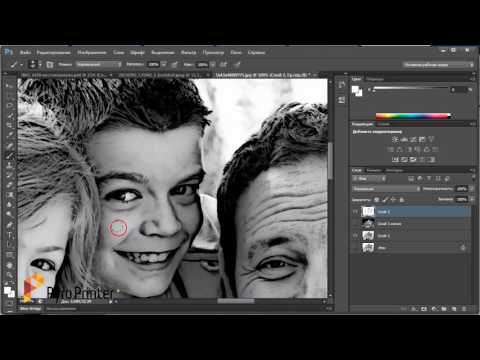Image resolution: width=480 pixels, height=360 pixels.
Task: Open the layer blending mode dropdown
Action: [x=386, y=189]
